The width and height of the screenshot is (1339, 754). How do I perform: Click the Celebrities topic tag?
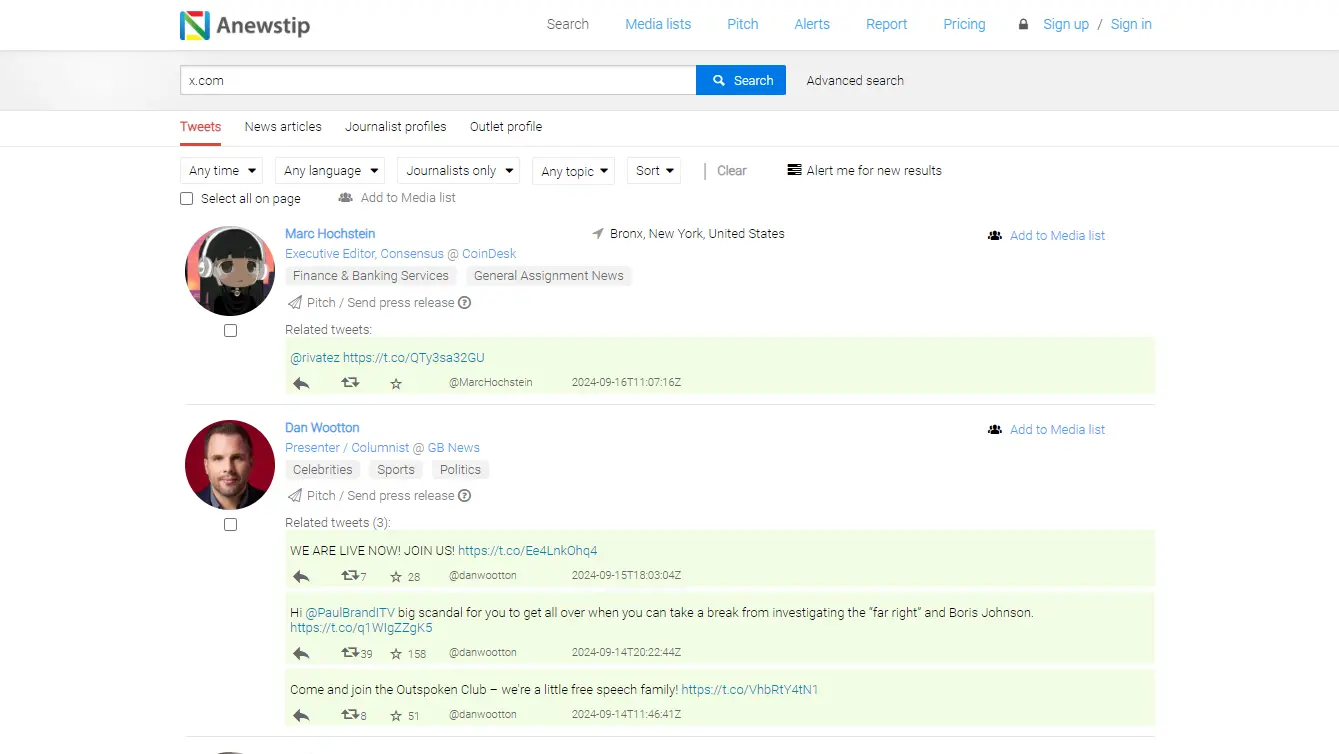pos(323,469)
